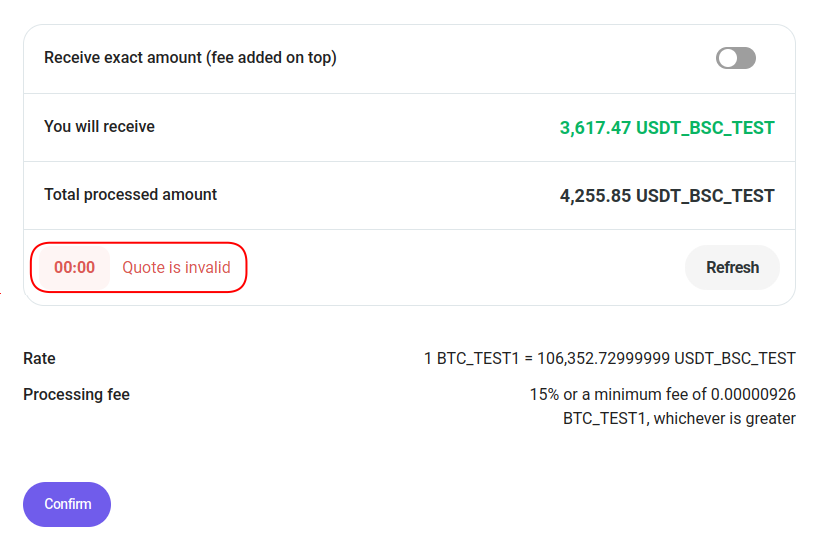Screen dimensions: 817x551
Task: Click the green 3,617.47 receive amount
Action: point(595,128)
